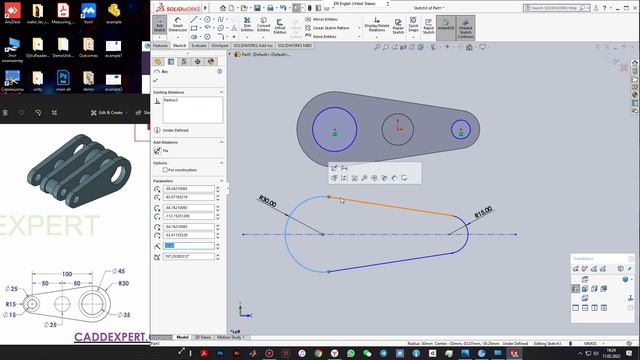Click the Convert Entities tool
The image size is (640, 360).
click(263, 24)
